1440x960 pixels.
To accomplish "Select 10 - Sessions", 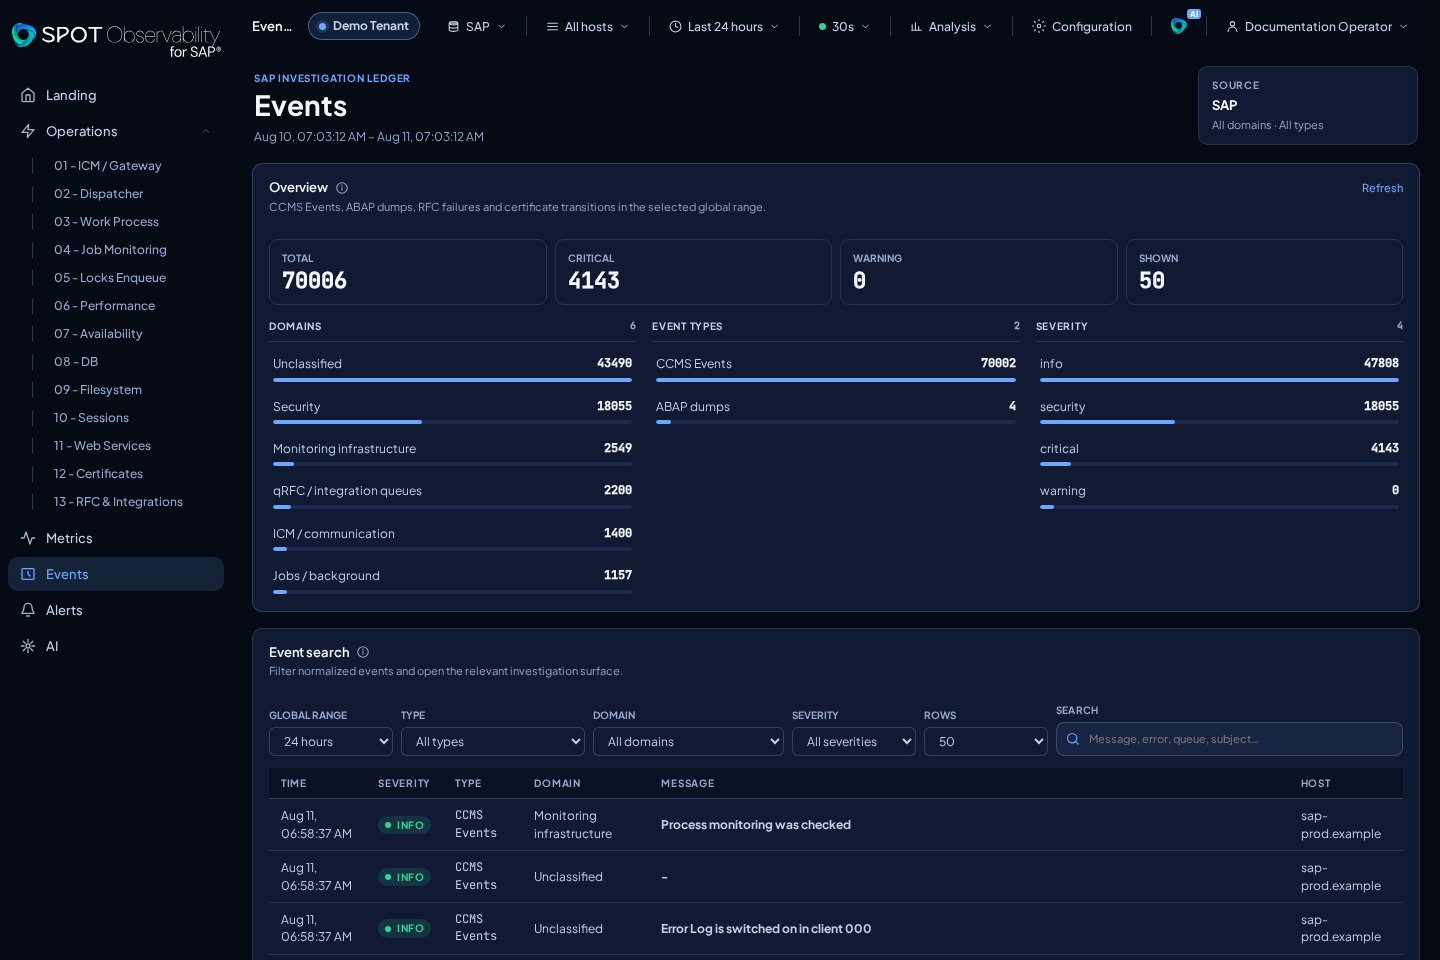I will [x=92, y=418].
